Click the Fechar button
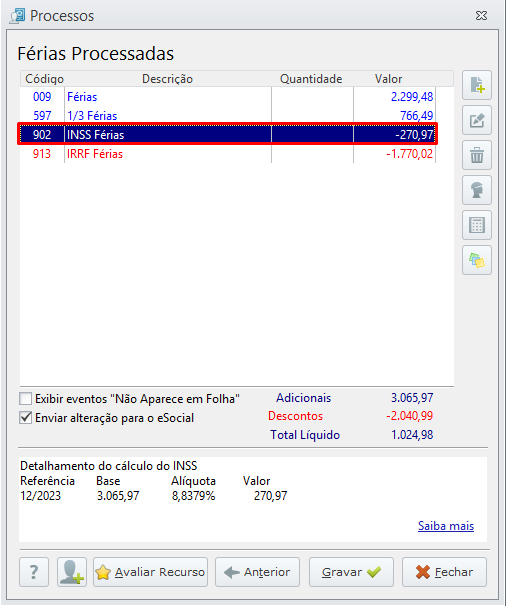The height and width of the screenshot is (606, 506). pos(445,572)
